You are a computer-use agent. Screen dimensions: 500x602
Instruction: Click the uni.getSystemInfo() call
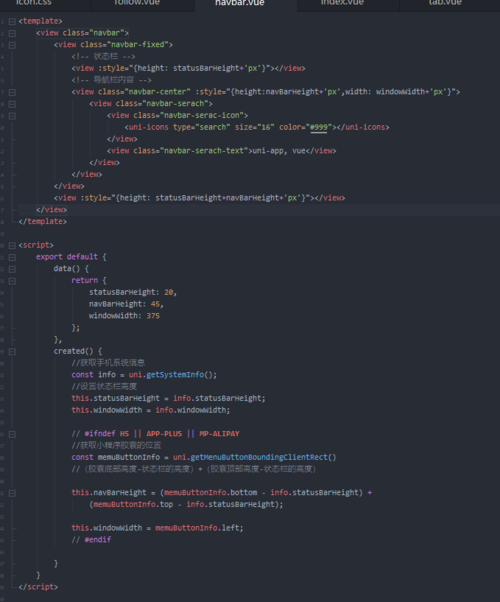coord(172,375)
